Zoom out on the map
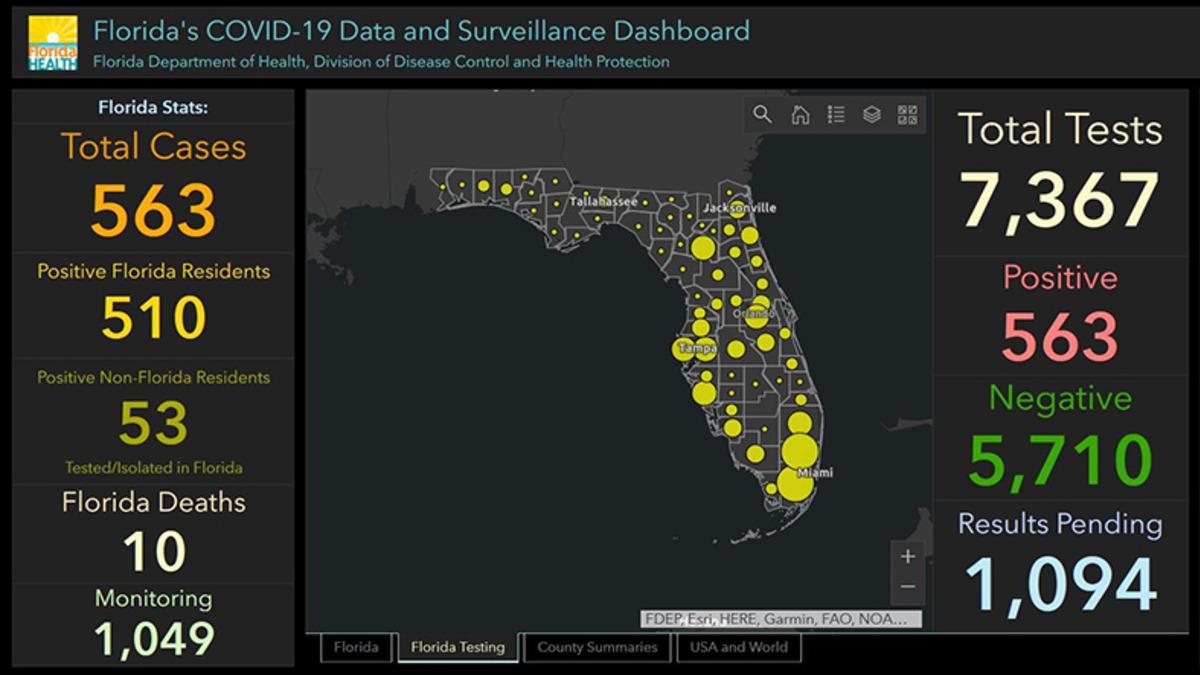 pos(907,587)
